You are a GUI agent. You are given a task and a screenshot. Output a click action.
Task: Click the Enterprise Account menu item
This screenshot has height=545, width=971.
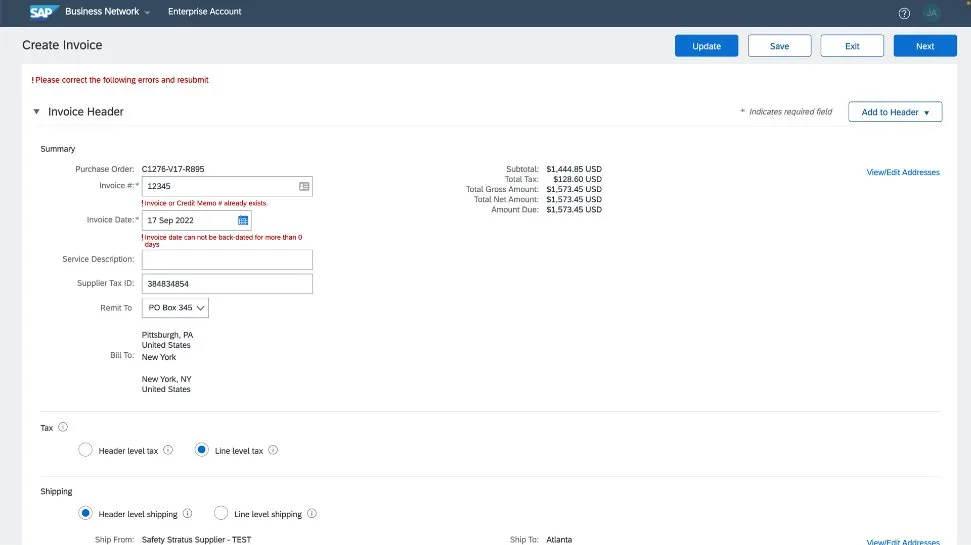coord(204,12)
